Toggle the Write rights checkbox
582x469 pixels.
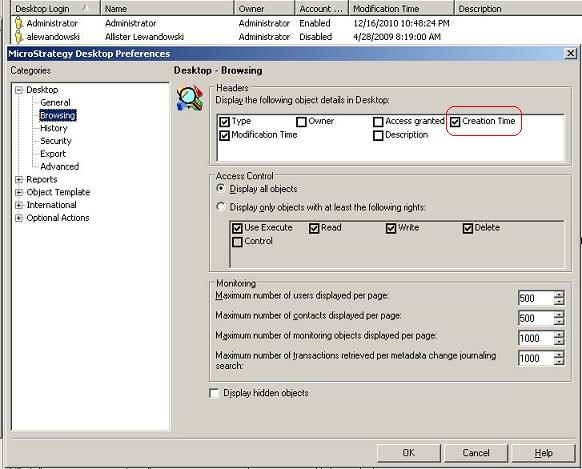click(391, 228)
